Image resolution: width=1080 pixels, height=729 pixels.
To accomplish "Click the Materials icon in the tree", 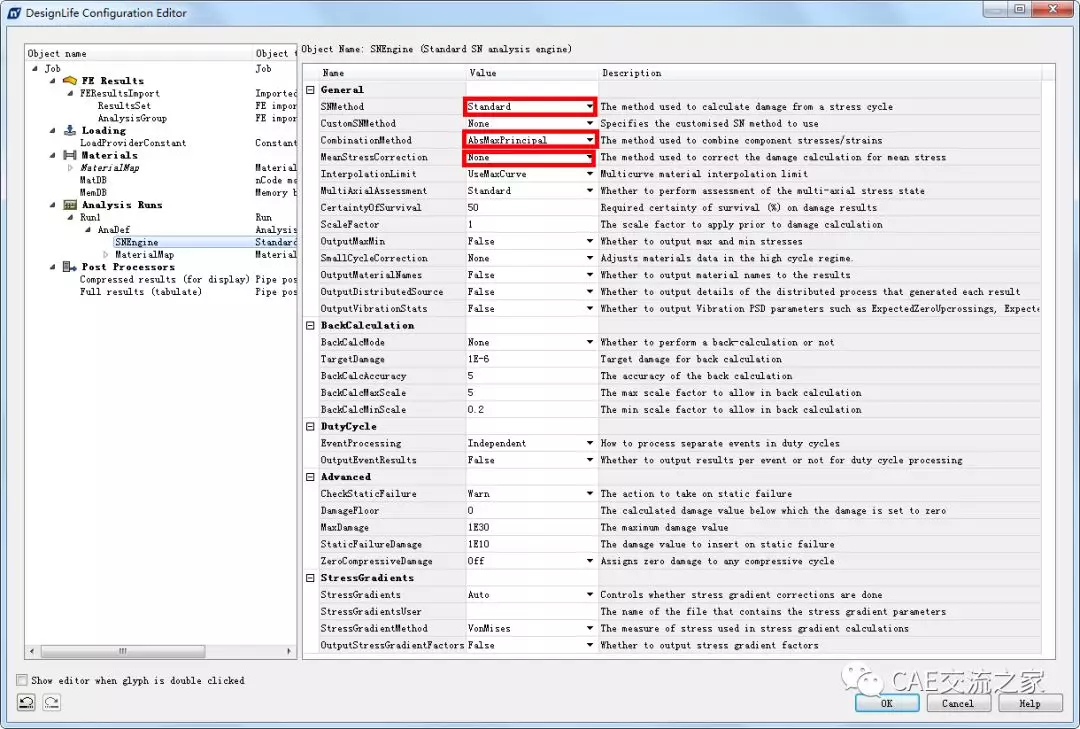I will pos(70,155).
